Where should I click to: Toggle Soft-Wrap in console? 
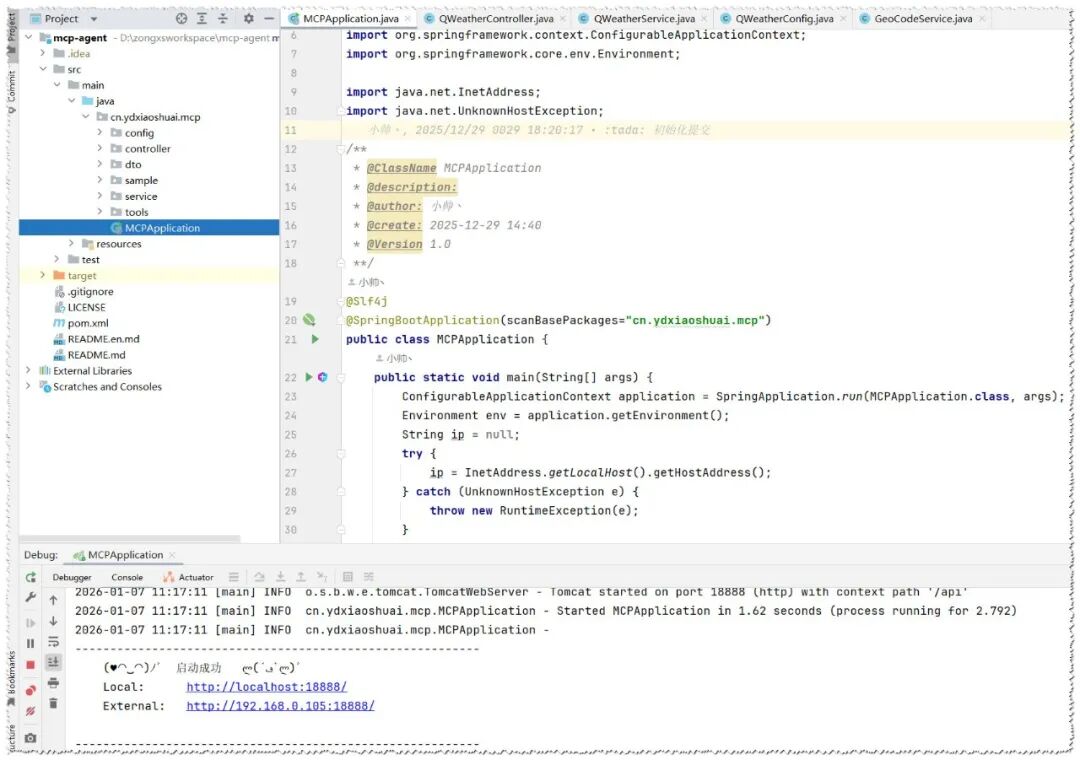point(53,641)
